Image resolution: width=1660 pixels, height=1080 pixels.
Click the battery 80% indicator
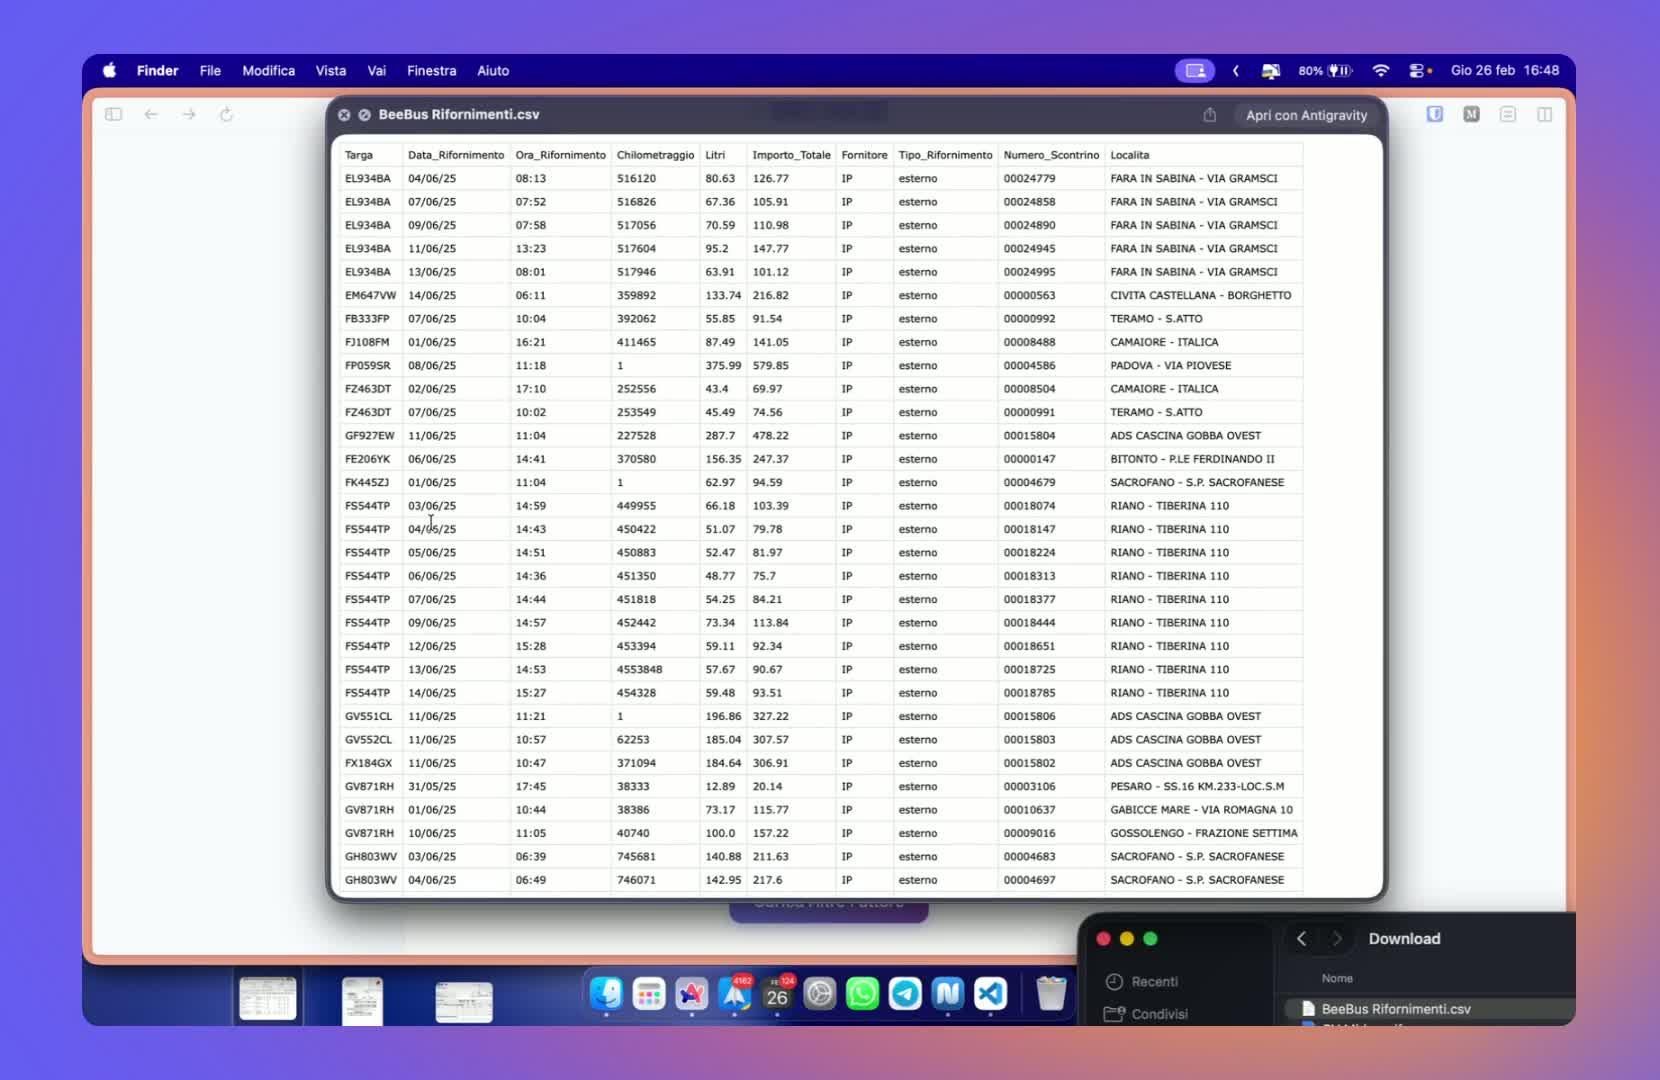[1325, 70]
